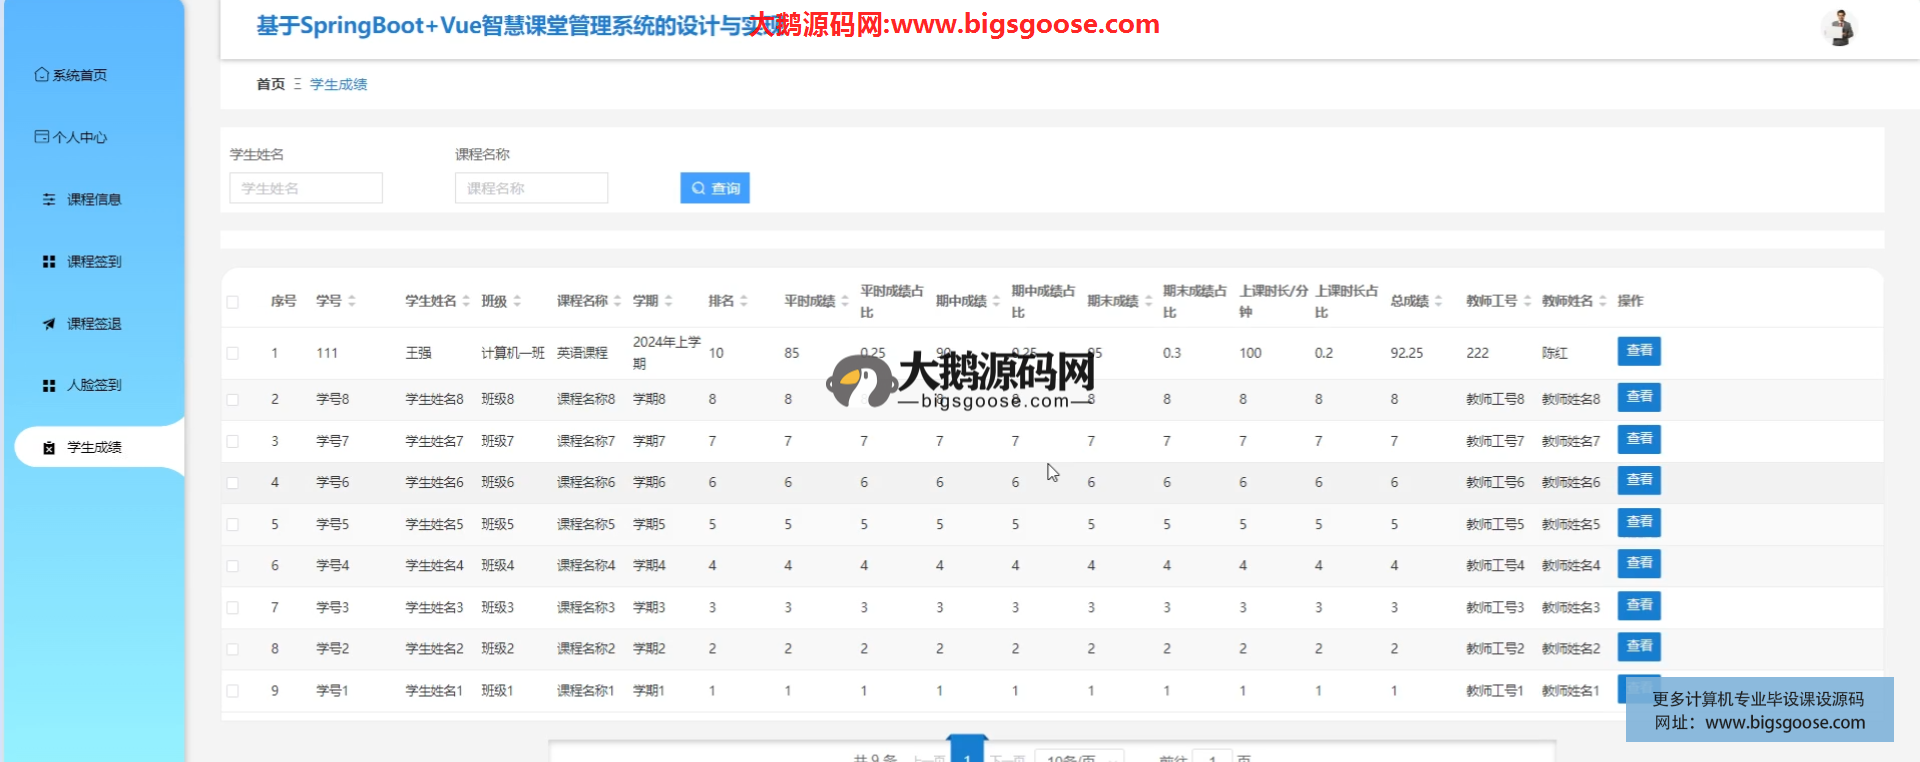Viewport: 1920px width, 762px height.
Task: Check the row checkbox for student 王强
Action: pyautogui.click(x=233, y=353)
